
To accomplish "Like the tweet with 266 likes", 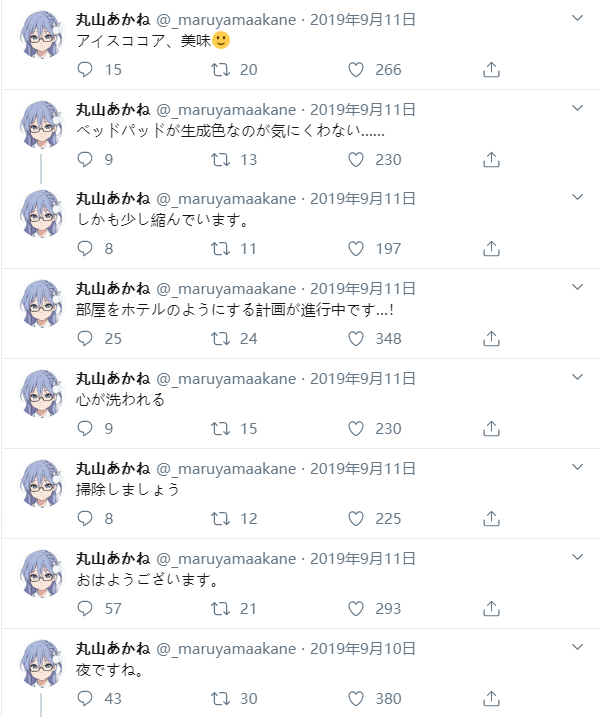I will coord(356,70).
